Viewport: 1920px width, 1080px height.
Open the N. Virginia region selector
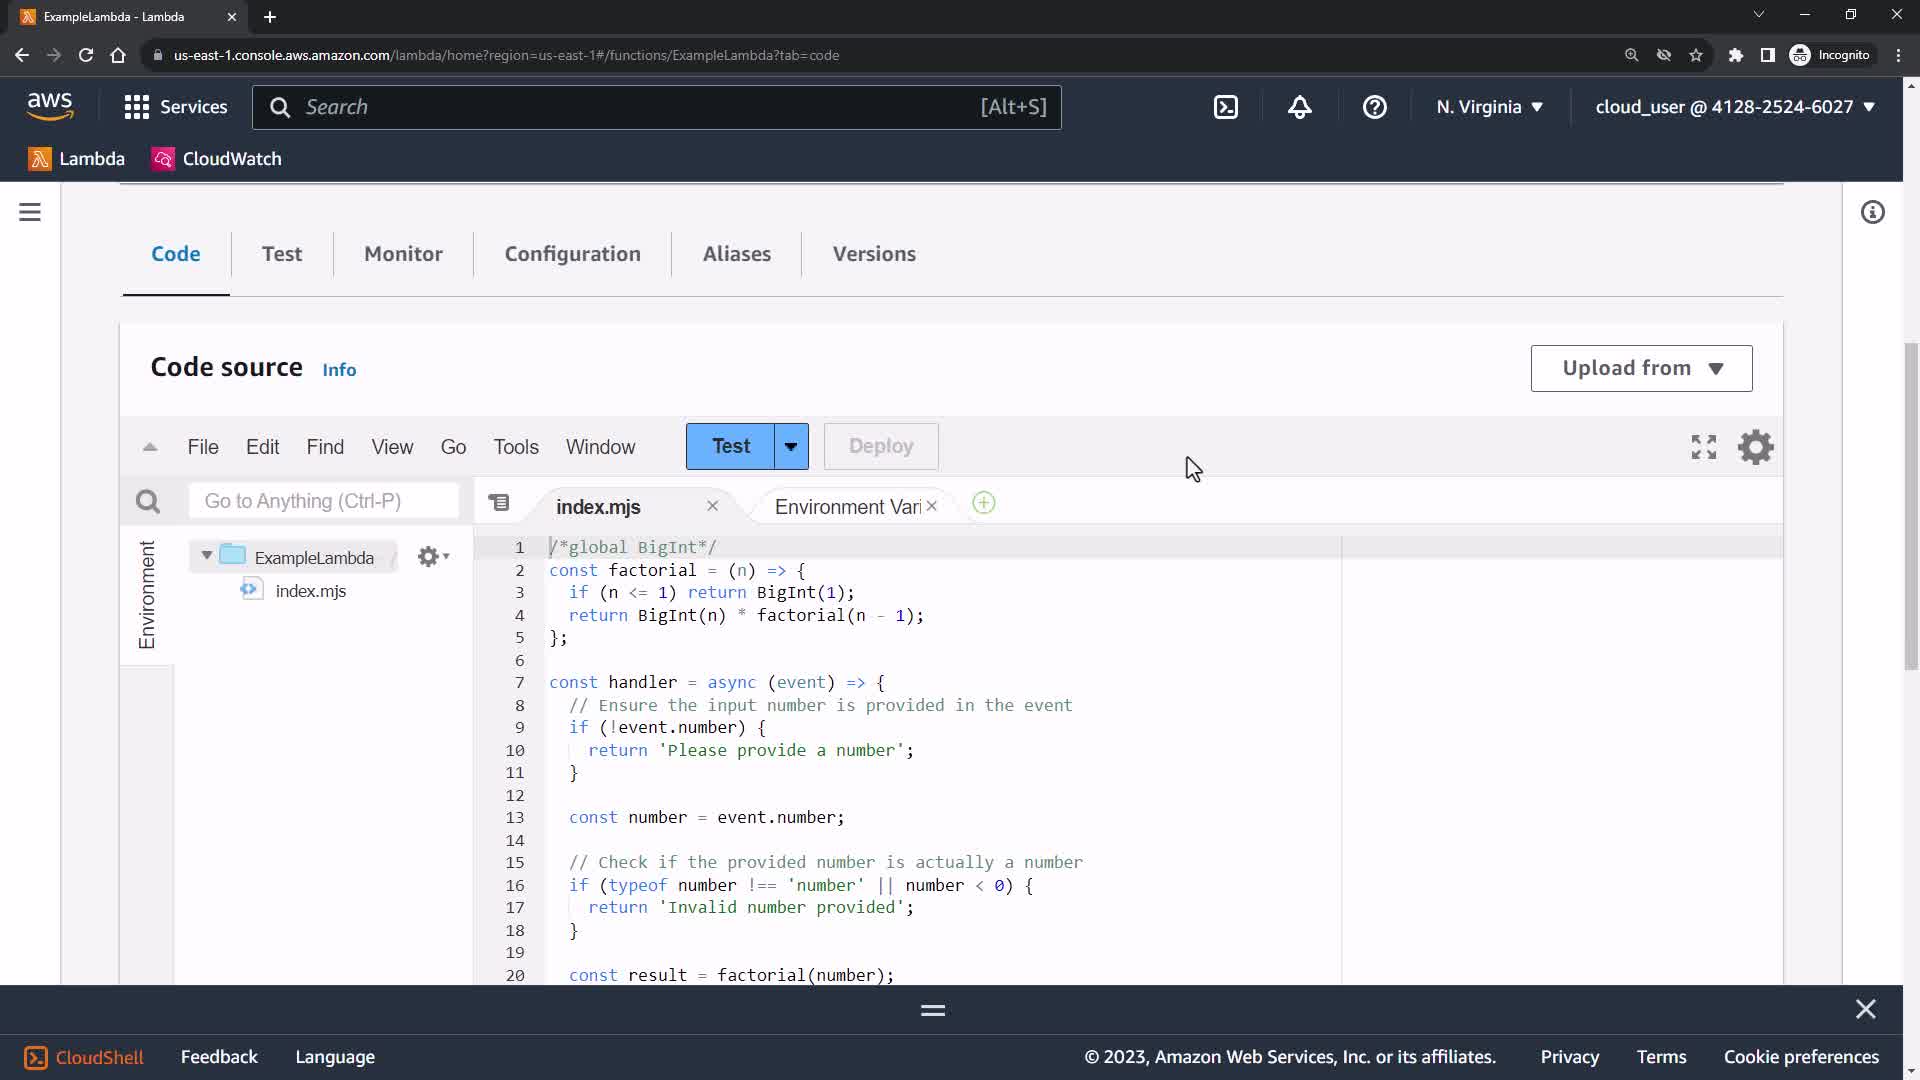(1489, 107)
